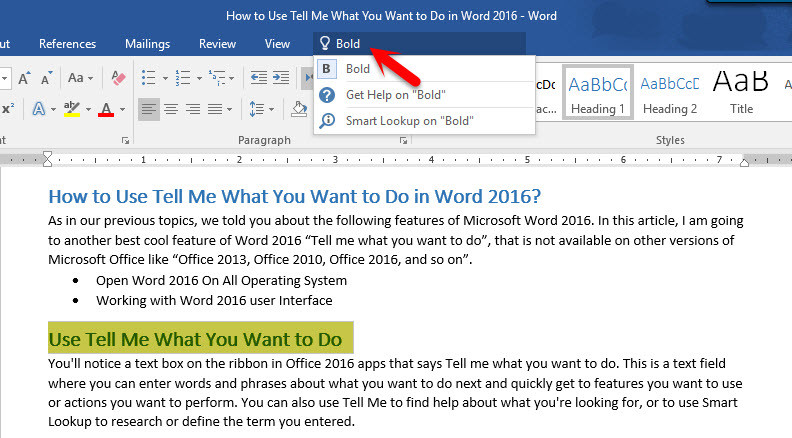
Task: Click the B icon in Tell Me results
Action: [x=327, y=69]
